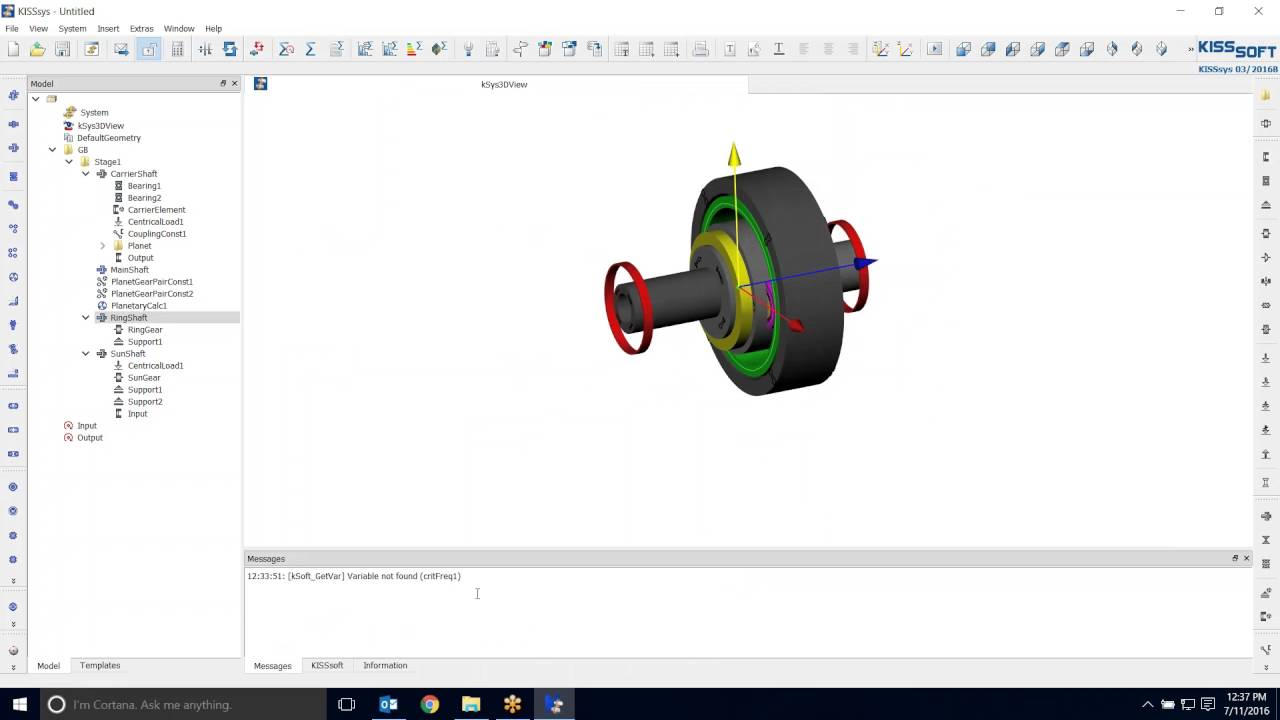Select PlanetaryCalc1 in the tree
Viewport: 1280px width, 720px height.
(x=139, y=306)
